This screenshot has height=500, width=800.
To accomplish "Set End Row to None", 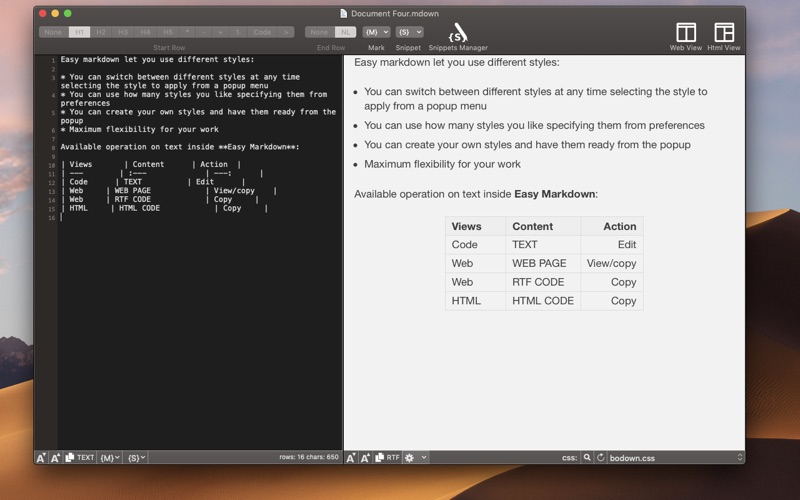I will click(x=319, y=32).
